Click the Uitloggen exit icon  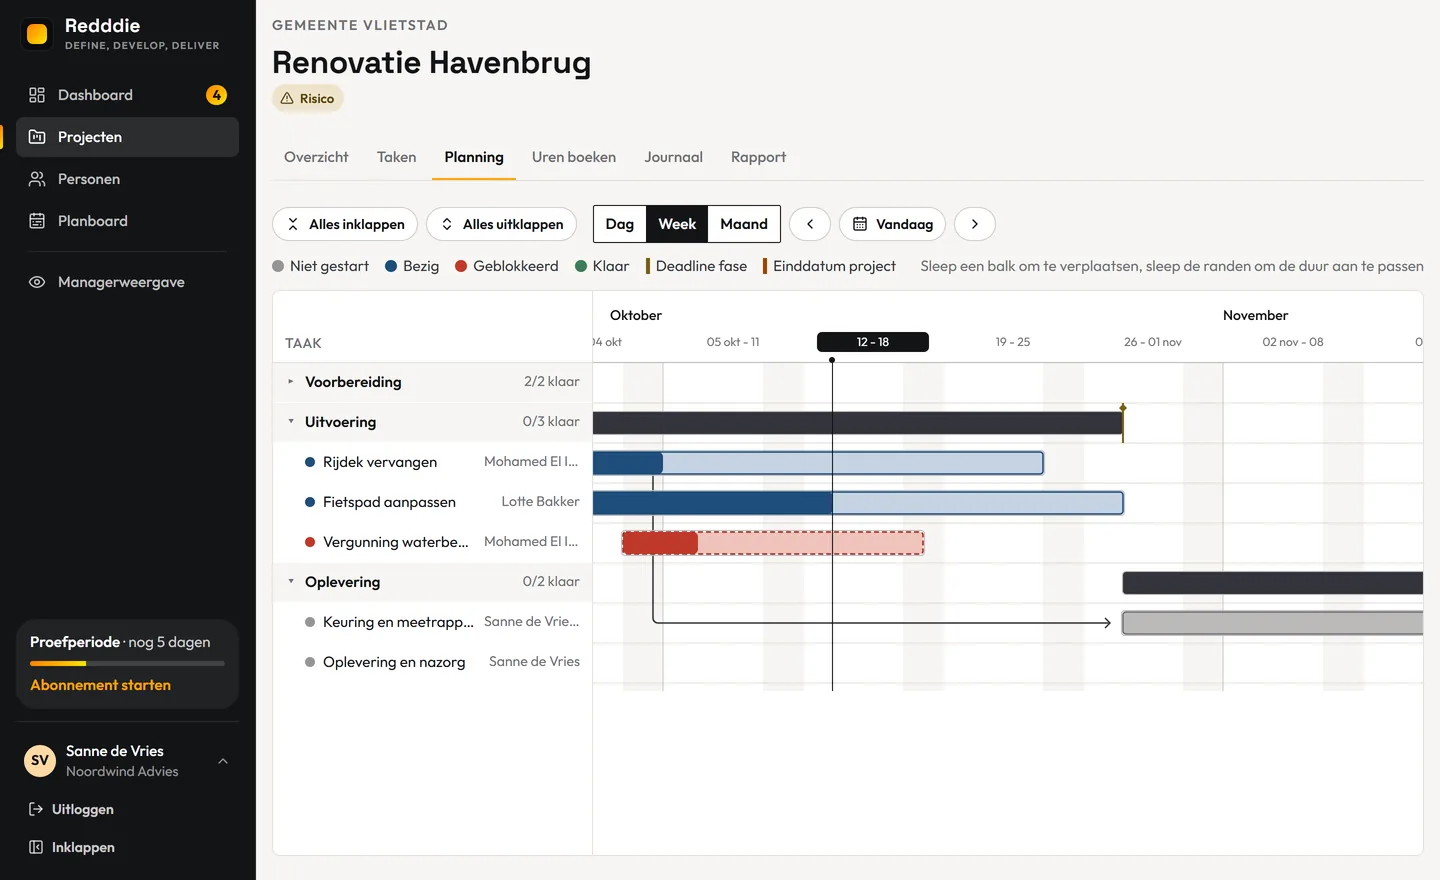pos(36,809)
